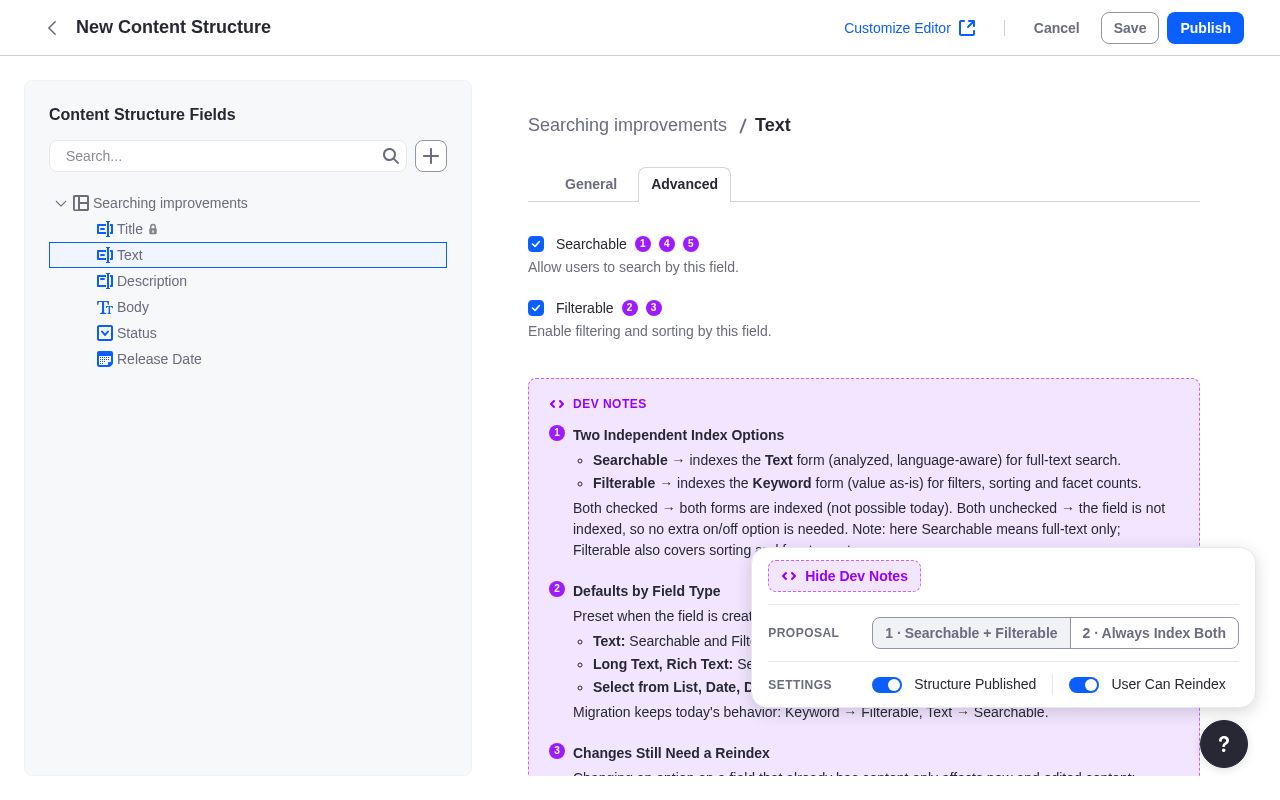Click note badge 5 next to Searchable
Image resolution: width=1280 pixels, height=800 pixels.
tap(691, 244)
